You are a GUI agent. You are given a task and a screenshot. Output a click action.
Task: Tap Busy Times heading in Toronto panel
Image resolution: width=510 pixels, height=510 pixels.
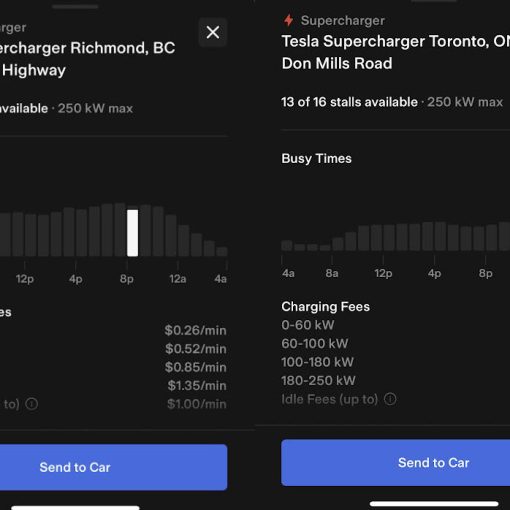pyautogui.click(x=316, y=159)
